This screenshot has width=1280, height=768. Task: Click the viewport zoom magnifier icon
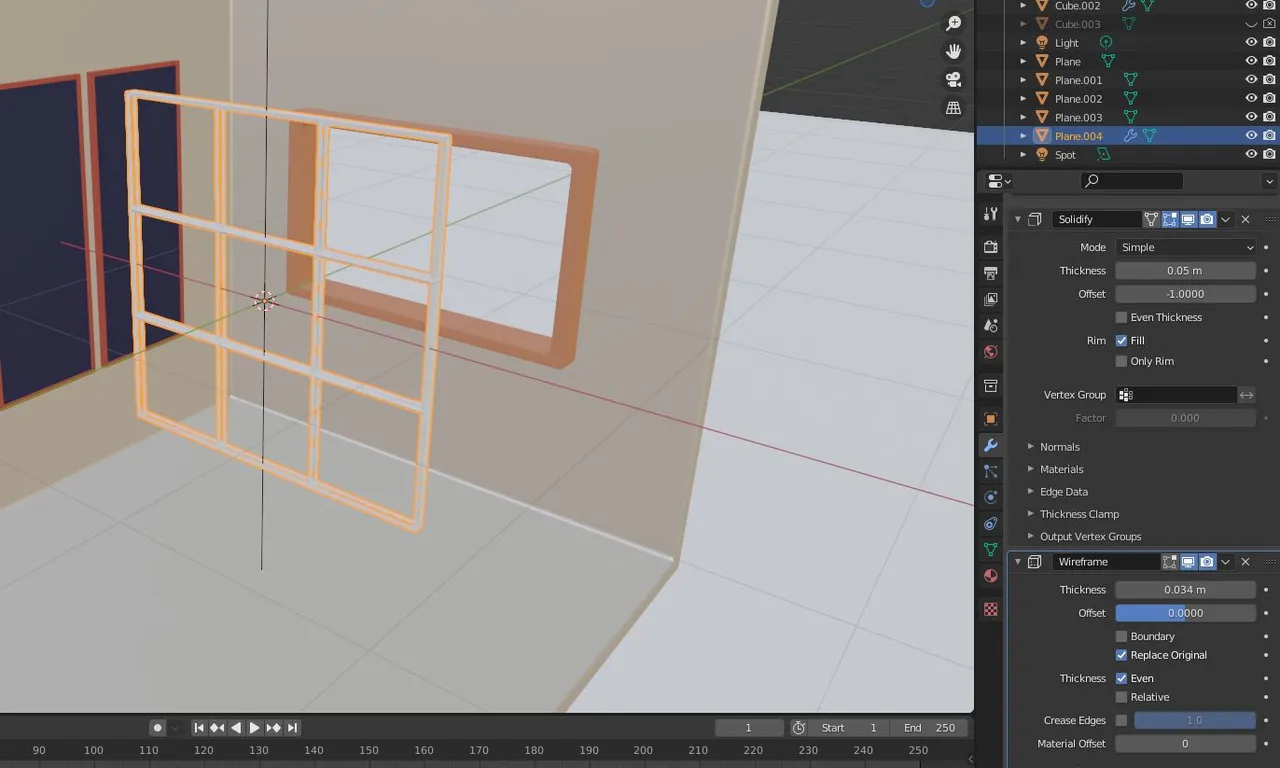[x=954, y=23]
